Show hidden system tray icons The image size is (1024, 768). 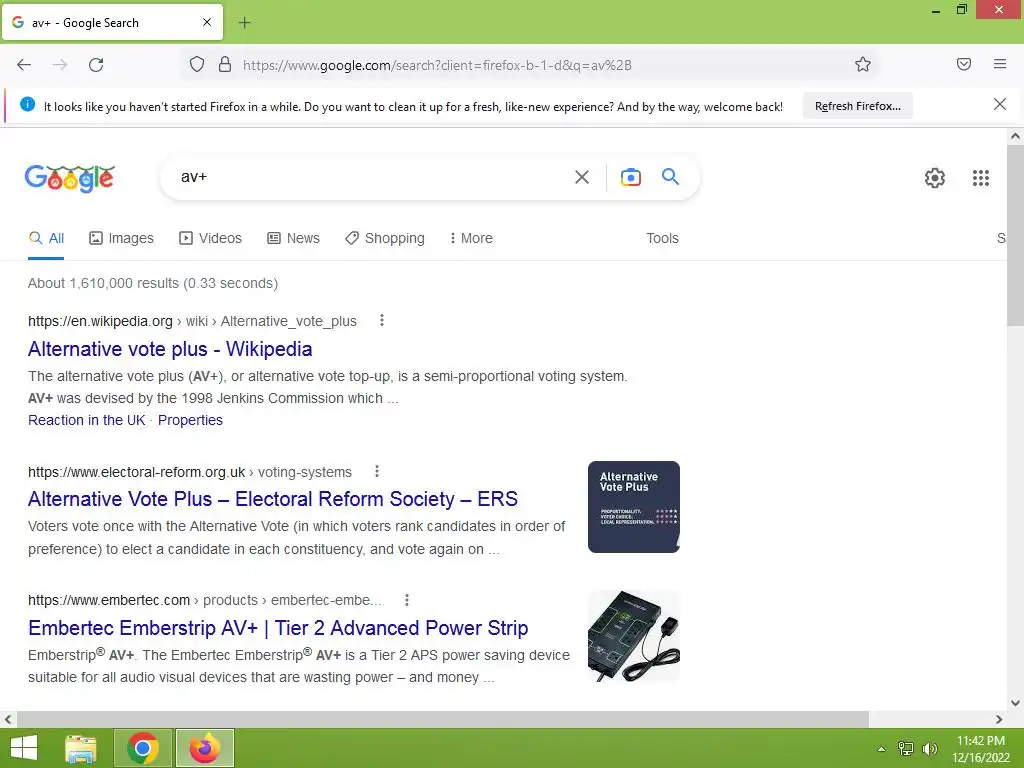(881, 749)
